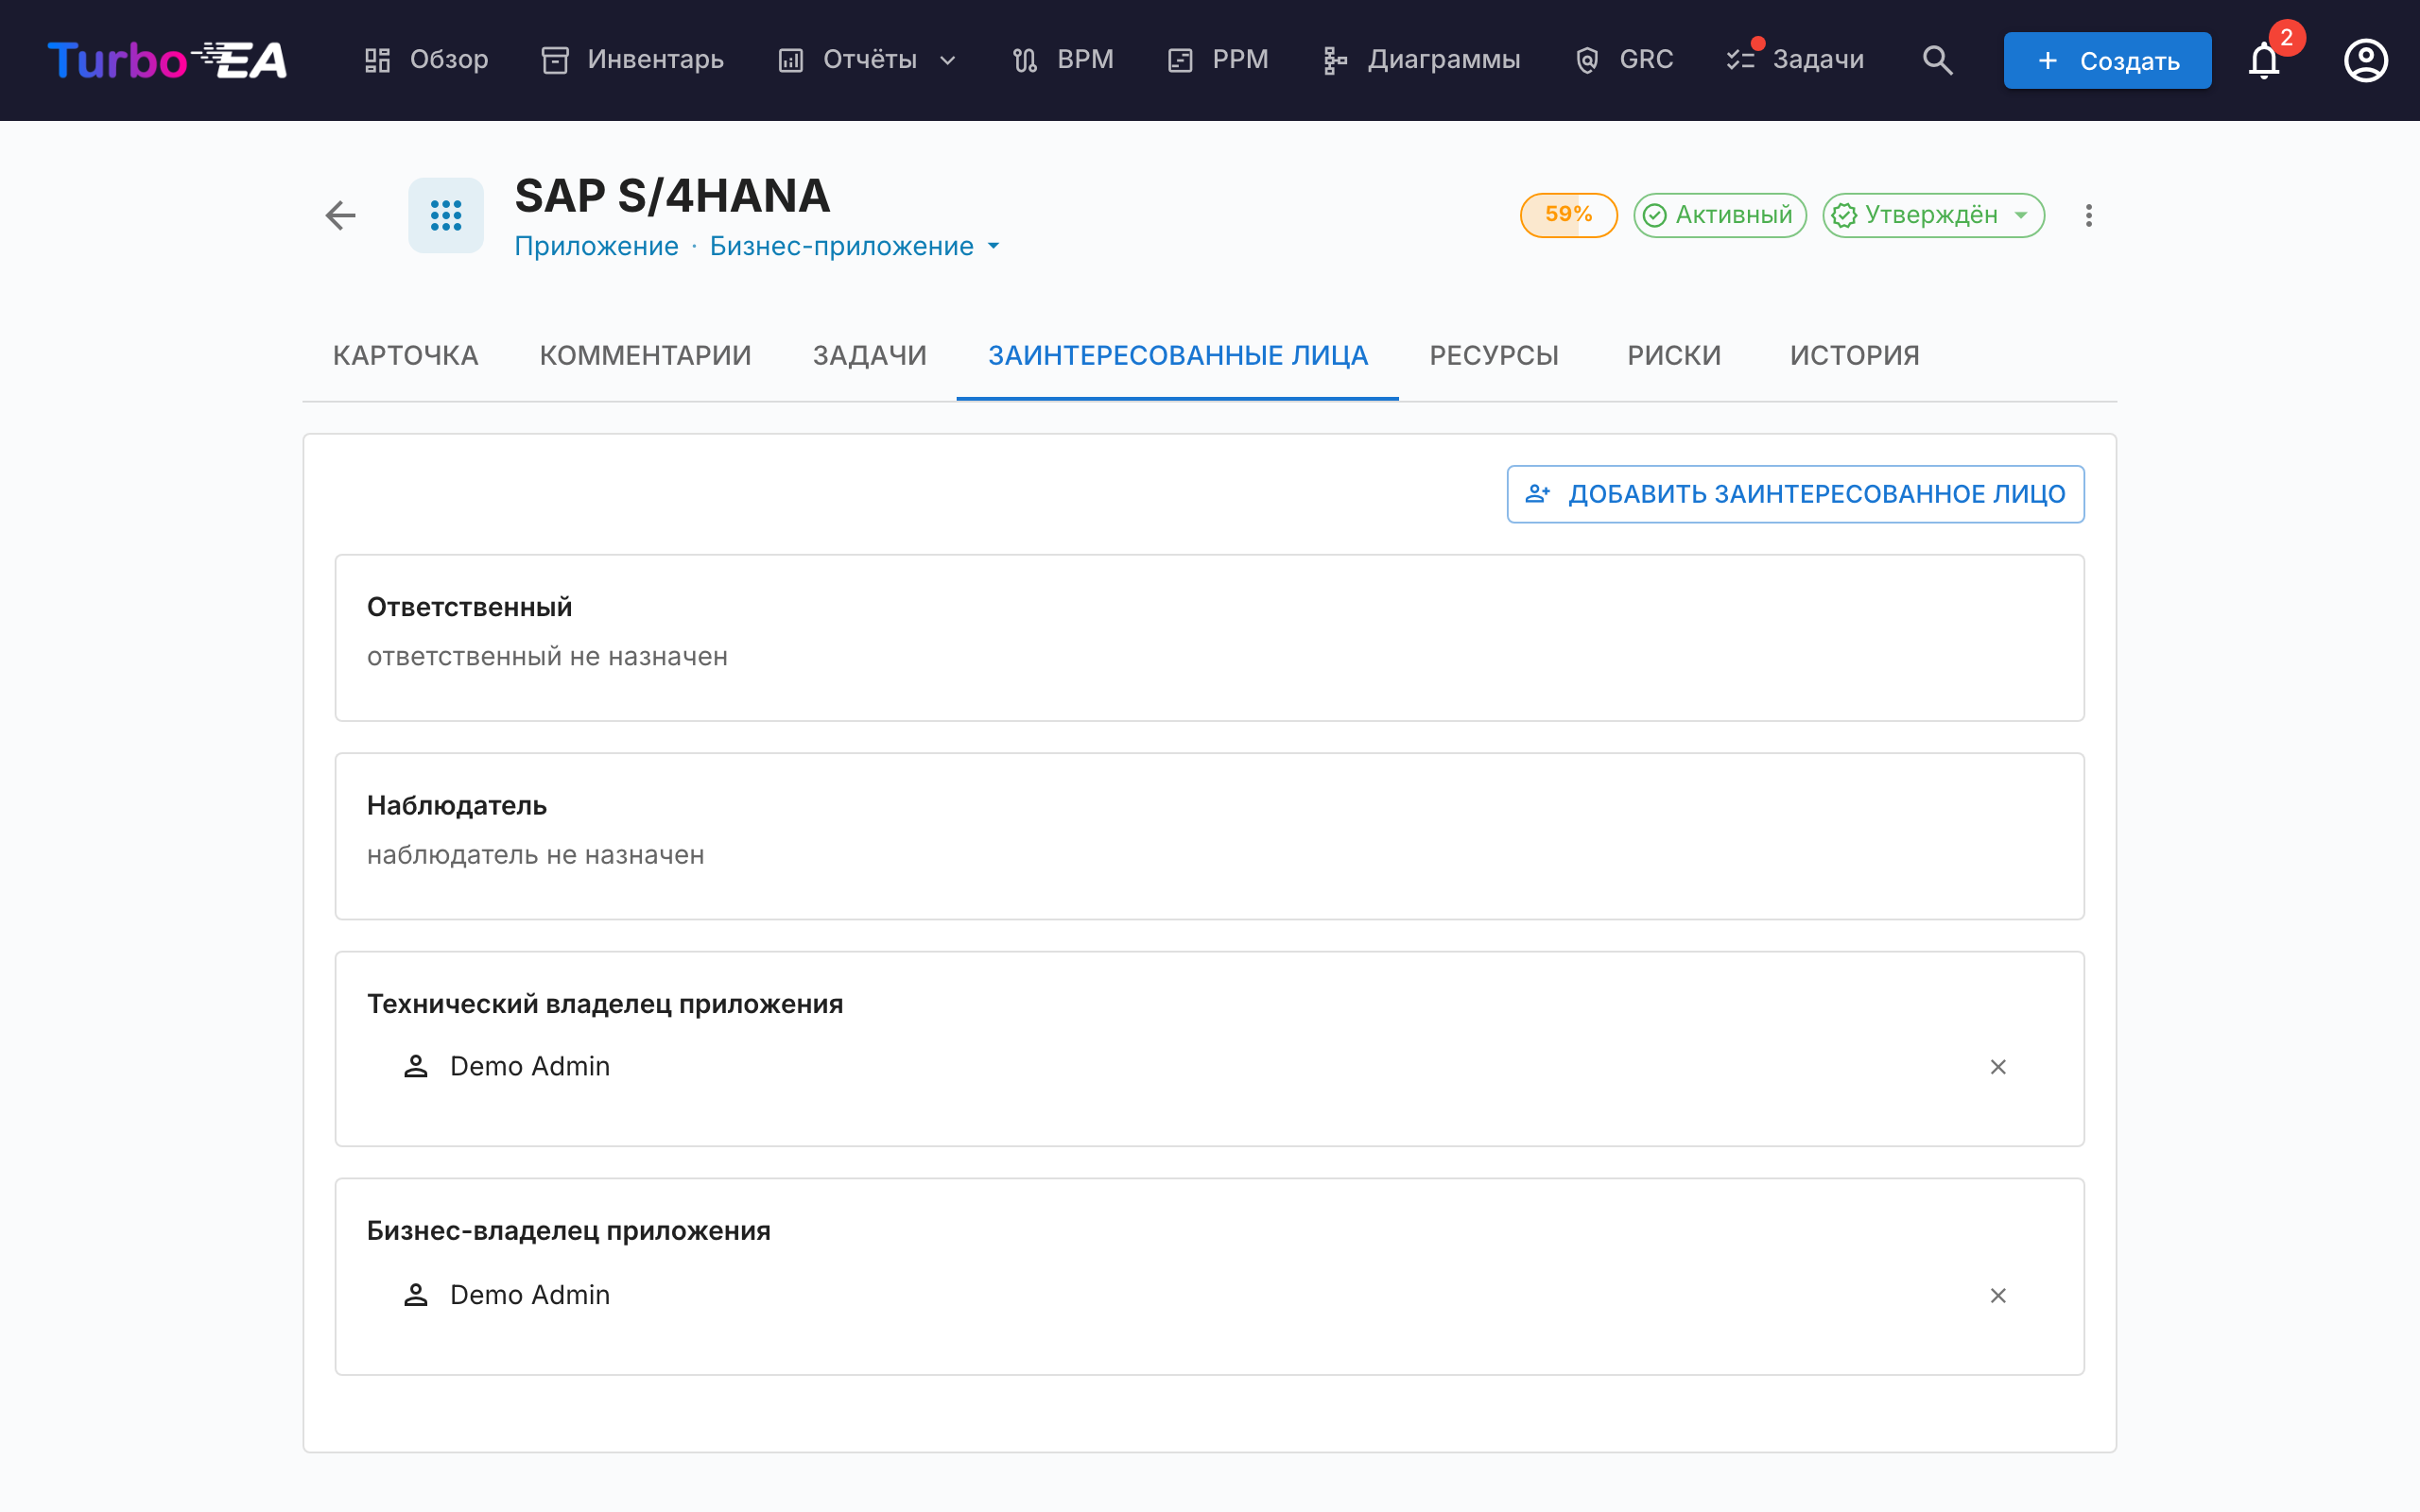Open the Инвентарь menu item
This screenshot has width=2420, height=1512.
pos(632,60)
